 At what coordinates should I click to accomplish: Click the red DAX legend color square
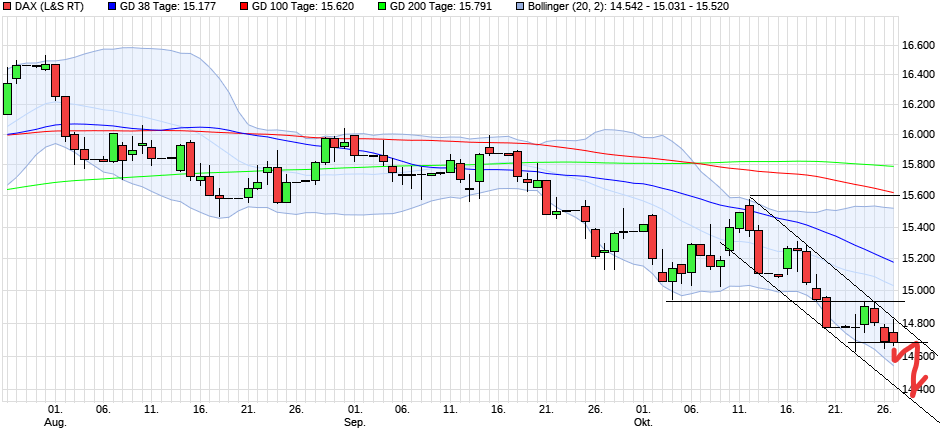click(7, 7)
